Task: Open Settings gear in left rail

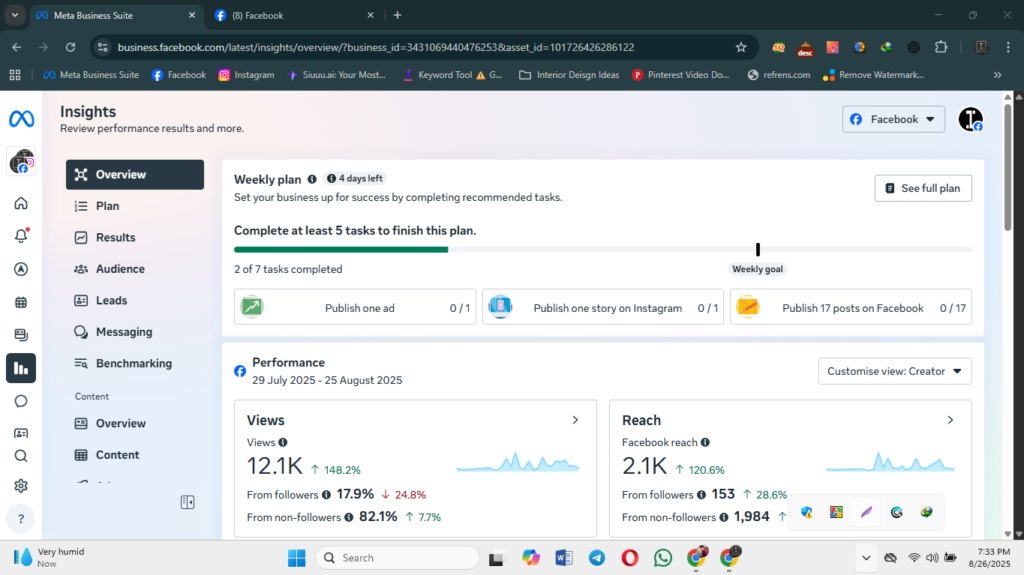Action: pos(21,485)
